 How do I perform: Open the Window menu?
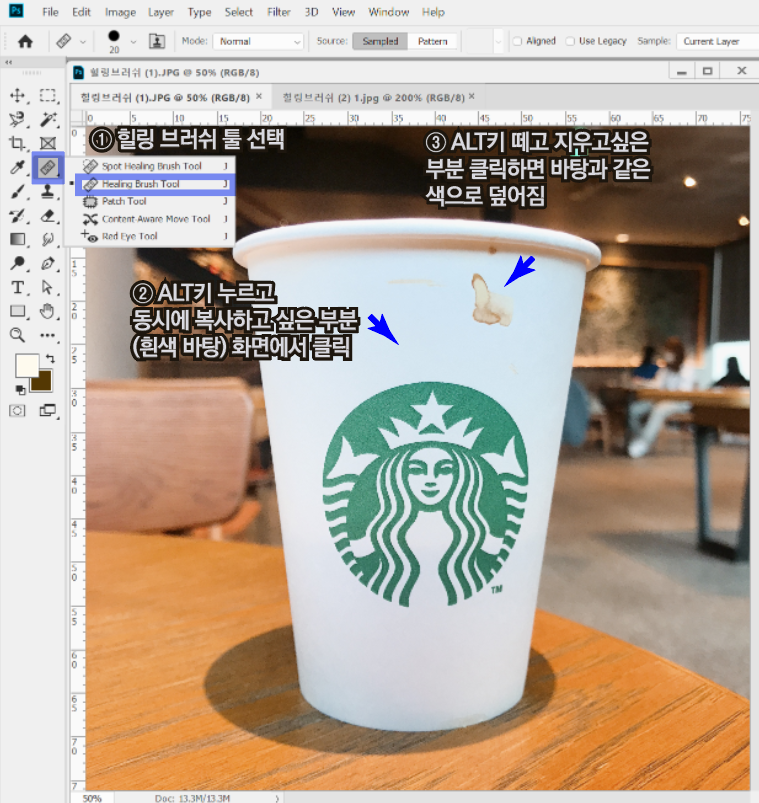(x=389, y=12)
